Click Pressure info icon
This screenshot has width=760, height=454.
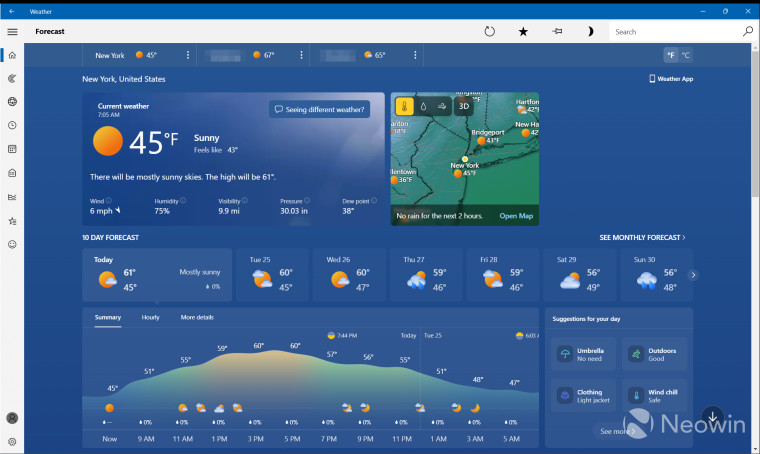click(307, 200)
